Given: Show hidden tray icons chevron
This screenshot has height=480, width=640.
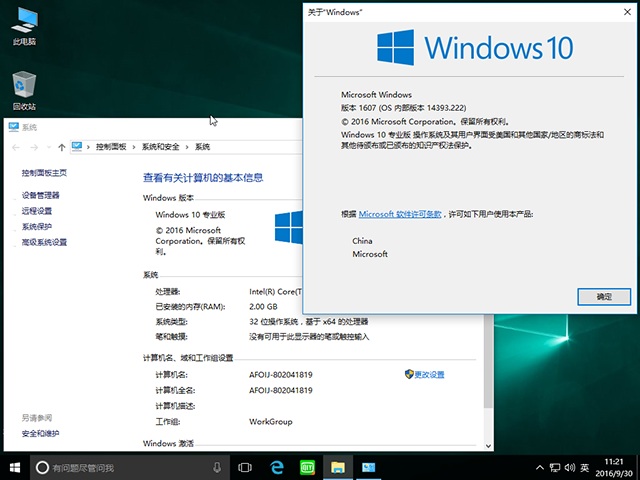Looking at the screenshot, I should [x=540, y=467].
